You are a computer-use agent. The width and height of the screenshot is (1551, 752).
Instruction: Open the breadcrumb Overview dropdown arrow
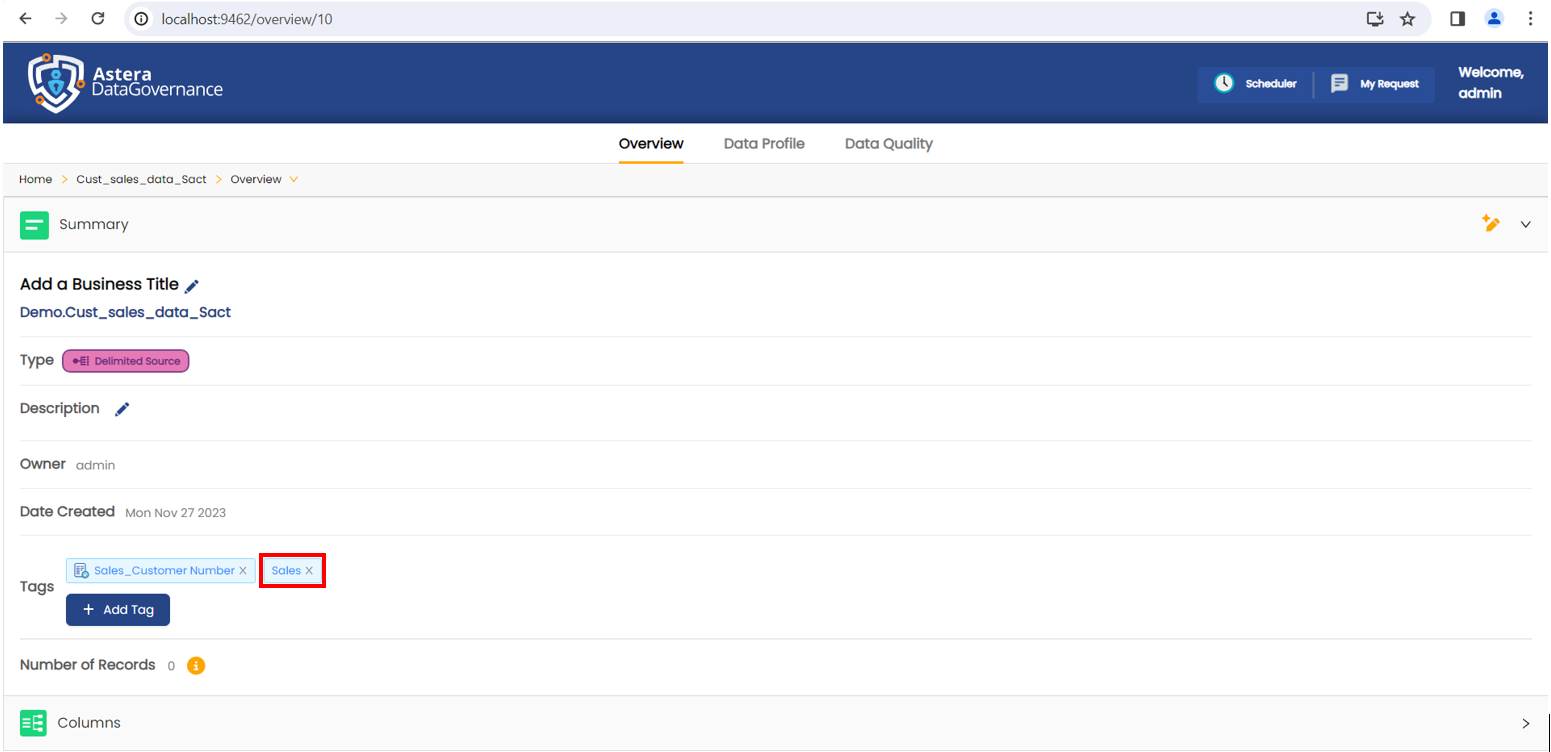click(x=293, y=180)
